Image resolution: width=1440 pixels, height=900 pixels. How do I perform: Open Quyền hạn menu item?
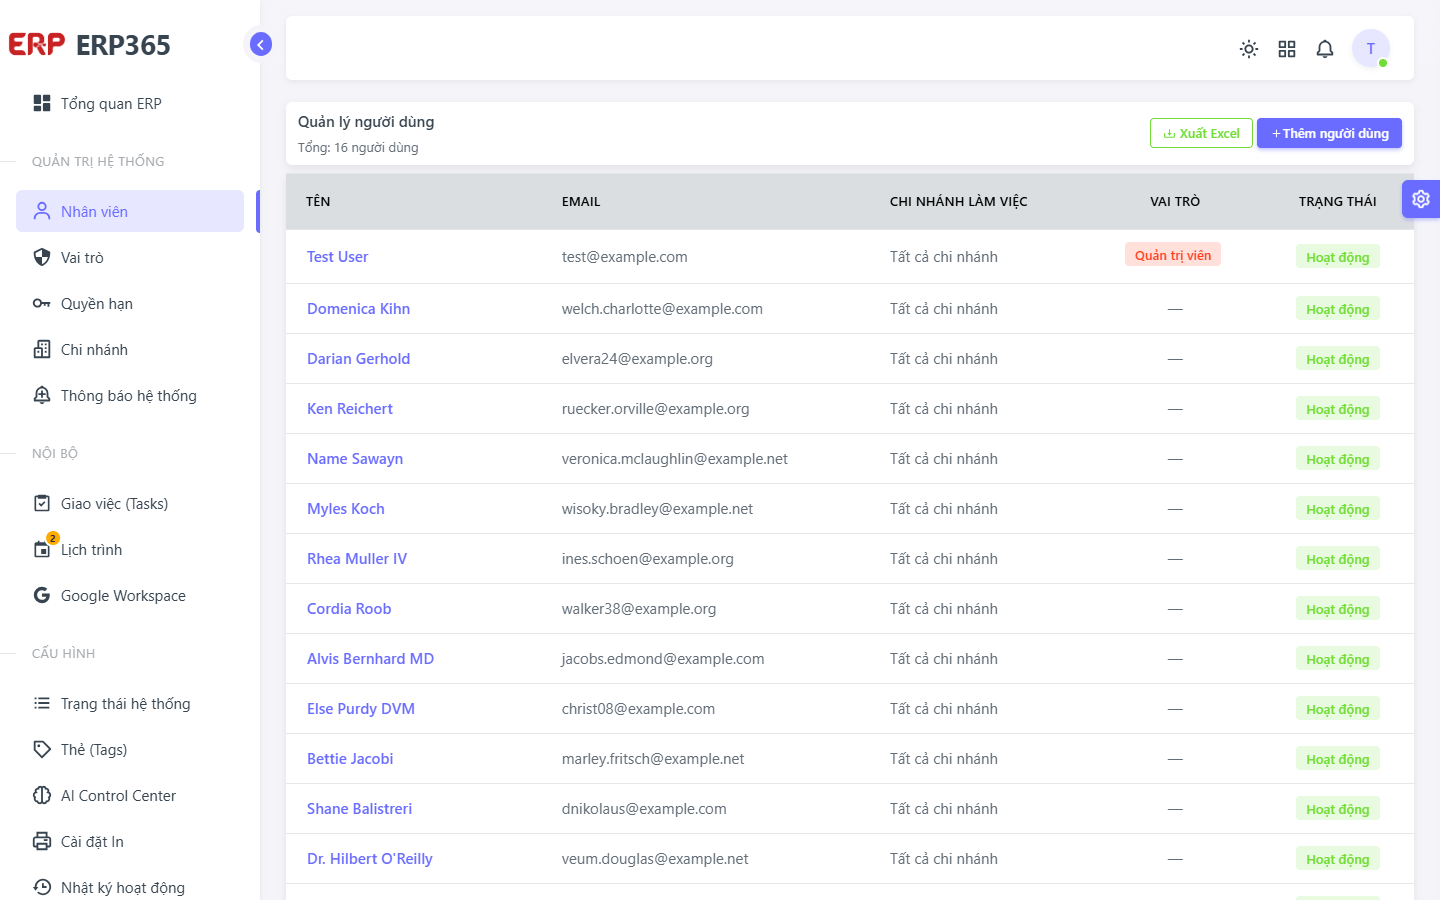(130, 303)
